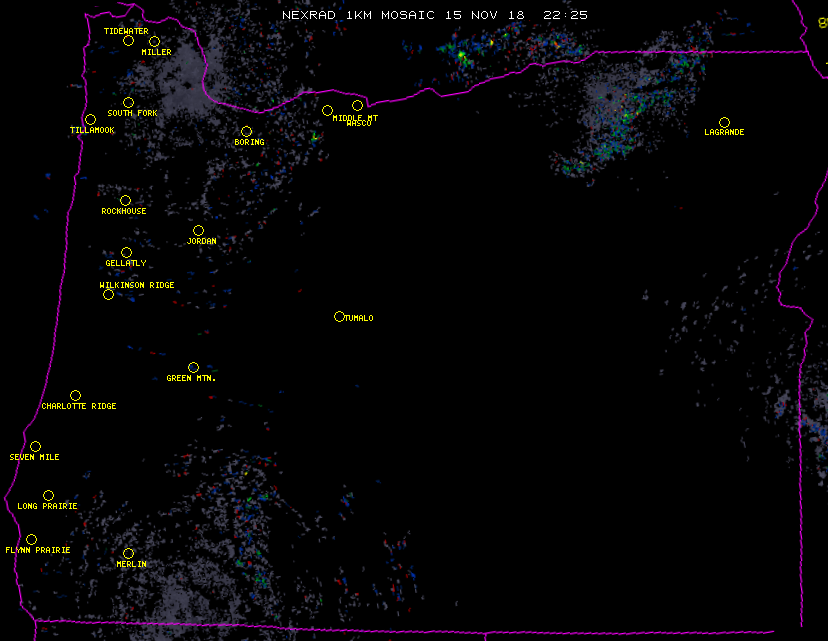
Task: Select the Tillamook circle marker on coast
Action: pos(90,120)
